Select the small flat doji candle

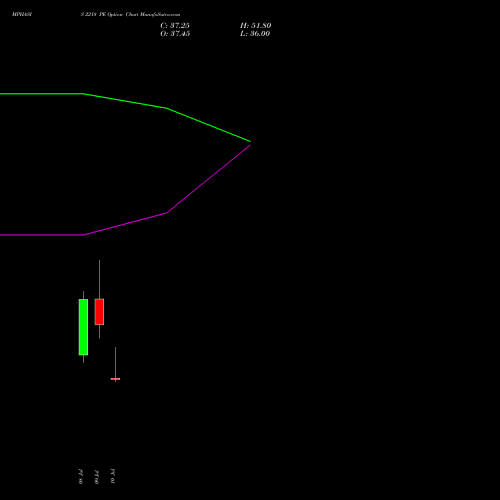coord(115,379)
